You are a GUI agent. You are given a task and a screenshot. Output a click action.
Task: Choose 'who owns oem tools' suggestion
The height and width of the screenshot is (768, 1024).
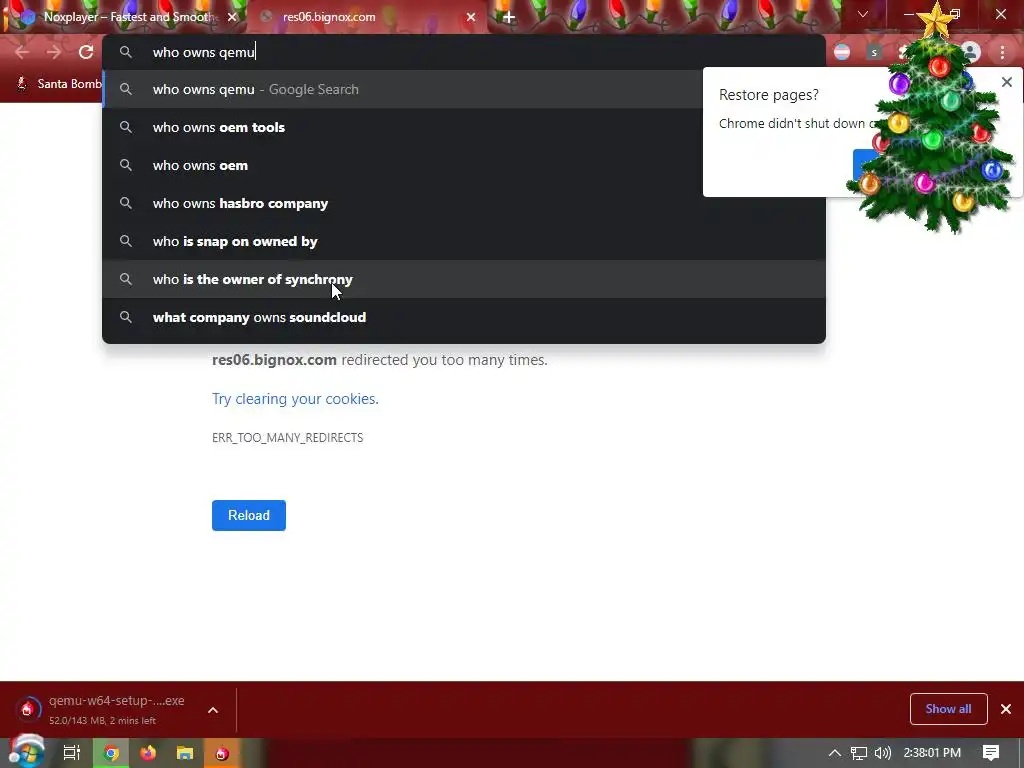coord(464,127)
